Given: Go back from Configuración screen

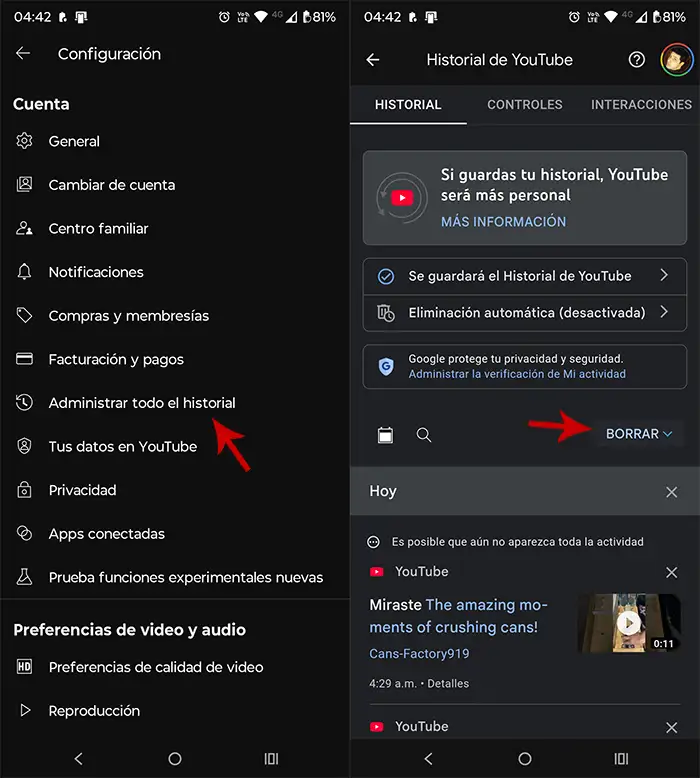Looking at the screenshot, I should (23, 54).
